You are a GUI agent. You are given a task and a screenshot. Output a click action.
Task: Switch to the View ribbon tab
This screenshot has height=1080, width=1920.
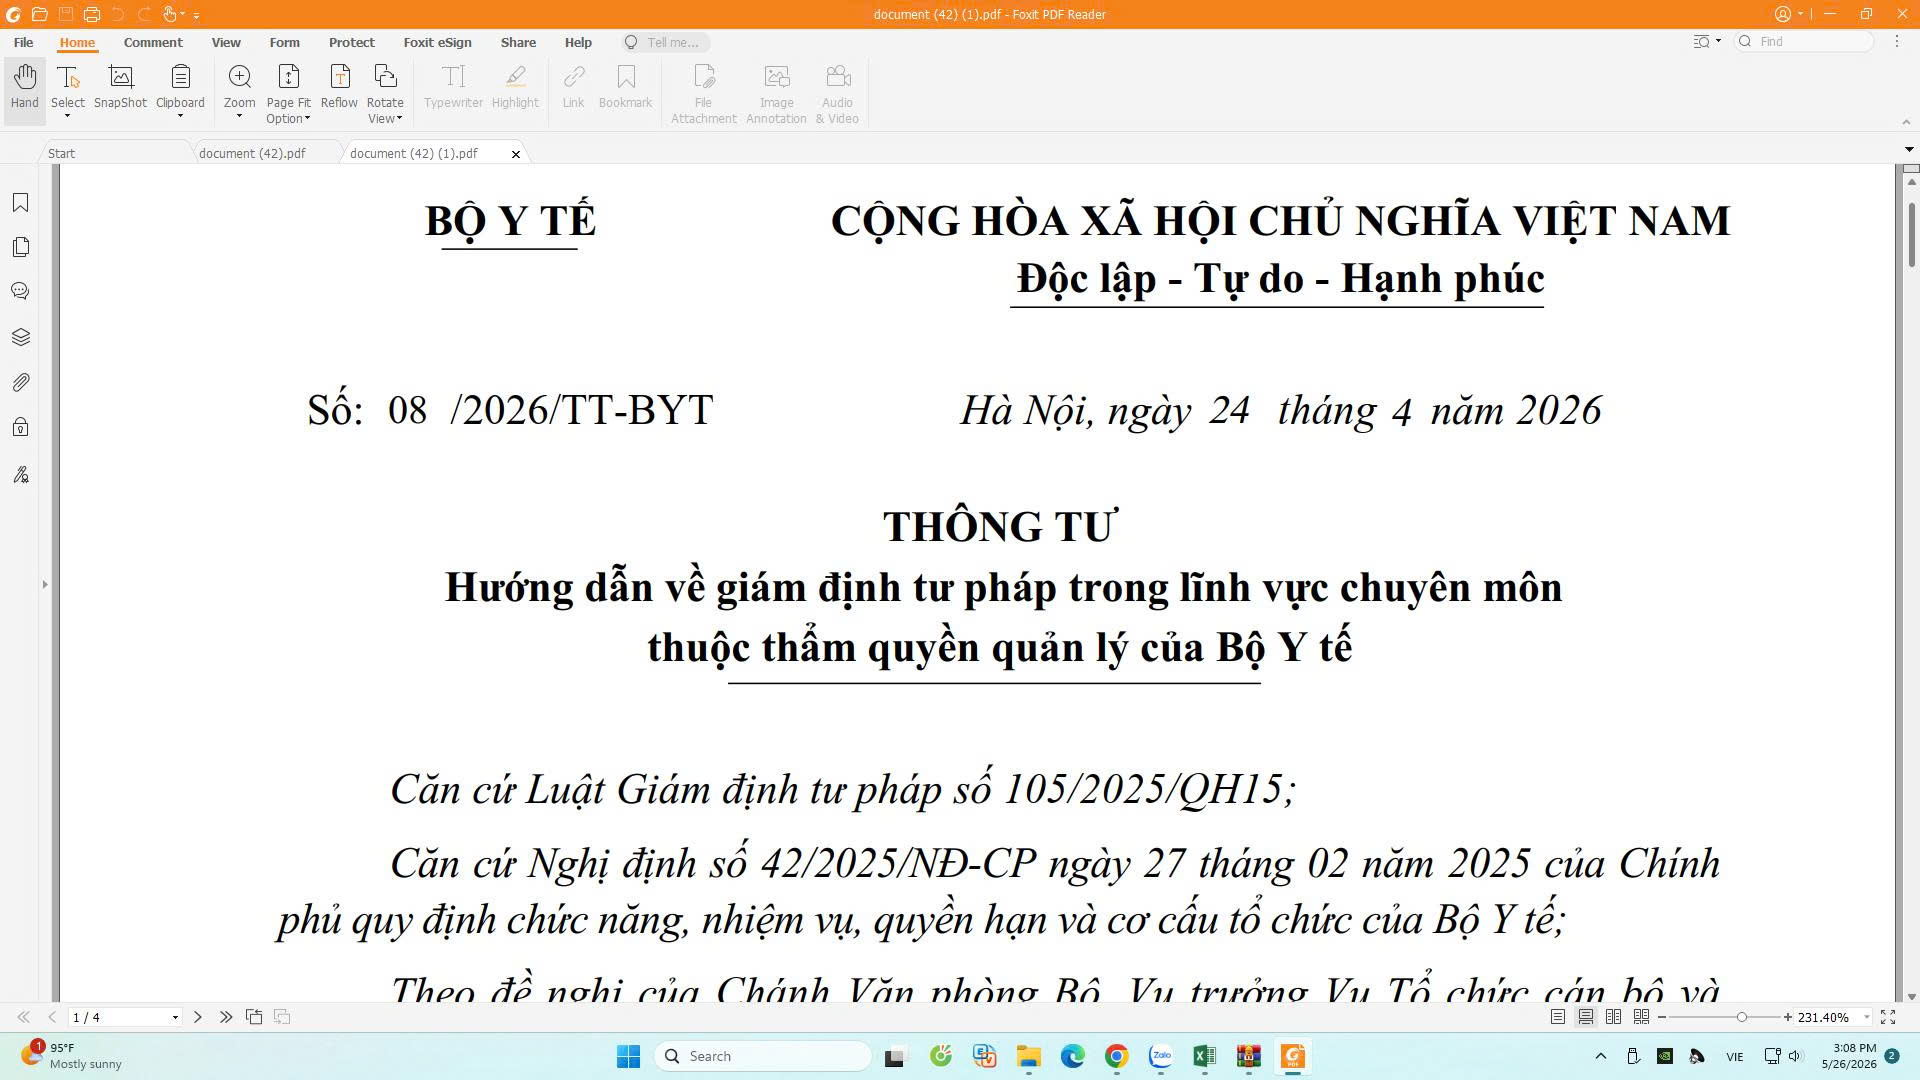[x=226, y=42]
